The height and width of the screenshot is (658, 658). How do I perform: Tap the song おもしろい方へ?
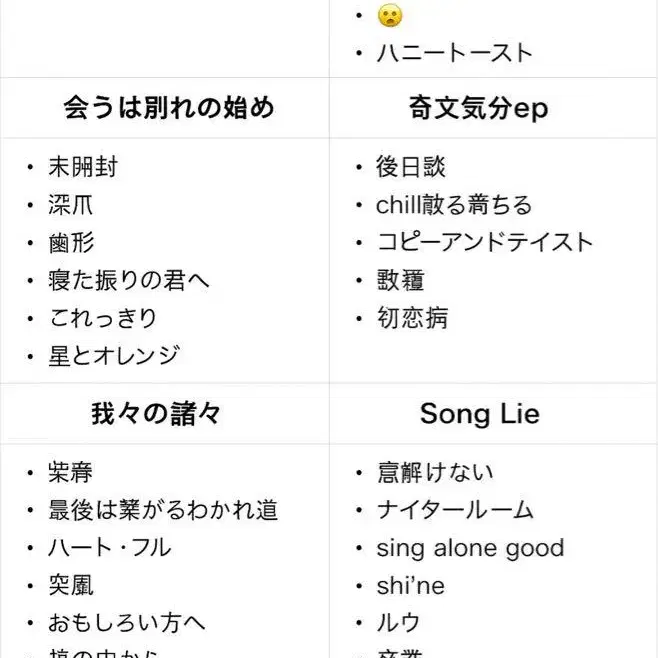127,622
